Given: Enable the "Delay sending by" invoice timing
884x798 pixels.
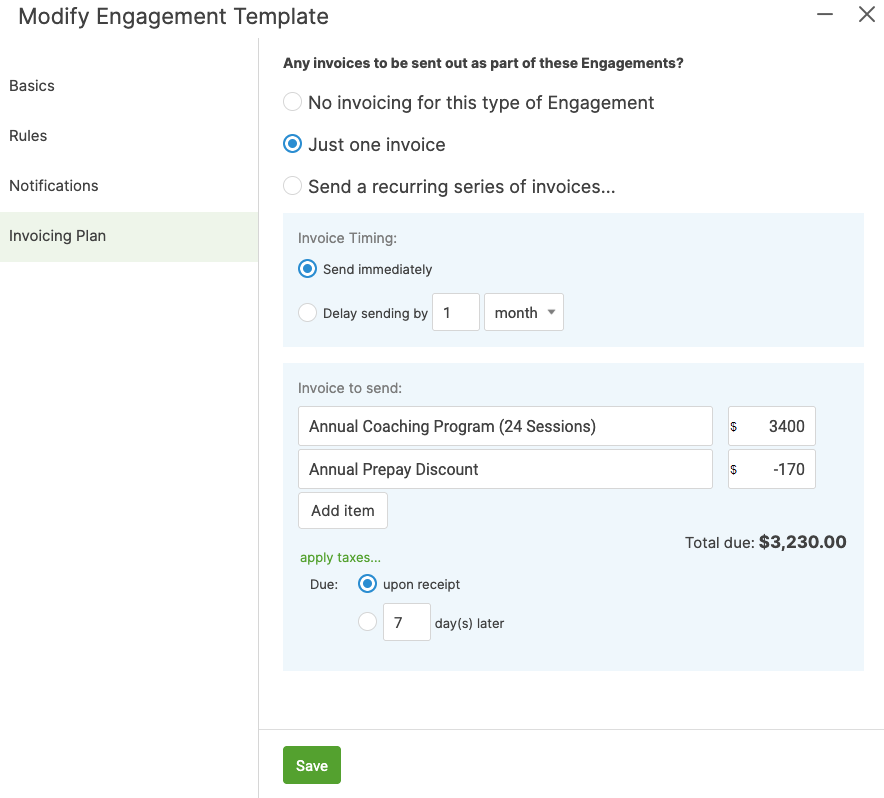Looking at the screenshot, I should tap(307, 312).
